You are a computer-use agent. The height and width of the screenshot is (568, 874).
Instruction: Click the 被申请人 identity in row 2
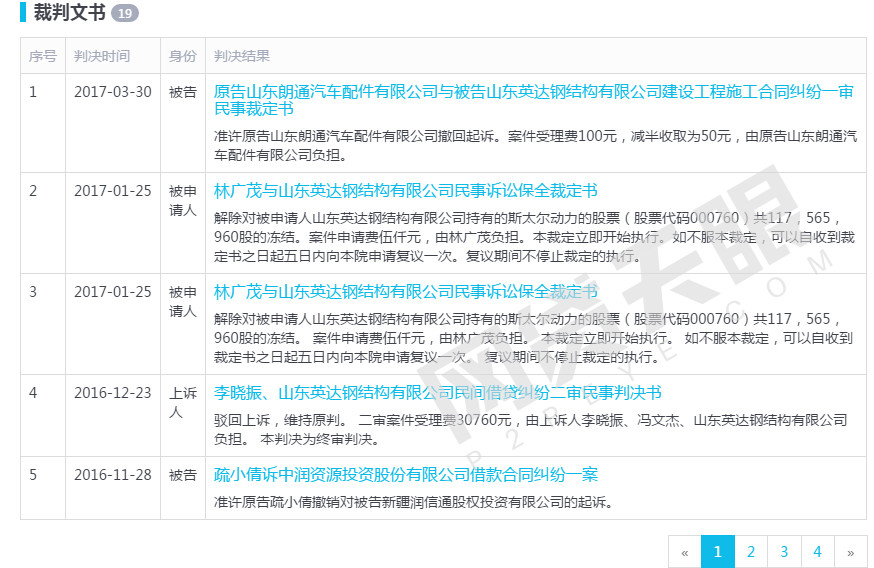tap(183, 200)
